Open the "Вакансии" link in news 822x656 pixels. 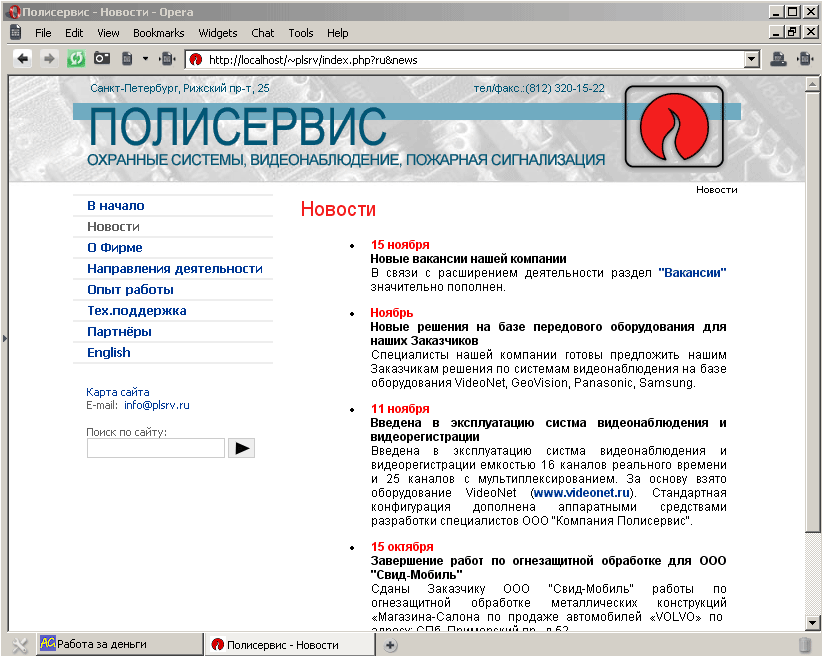(692, 273)
